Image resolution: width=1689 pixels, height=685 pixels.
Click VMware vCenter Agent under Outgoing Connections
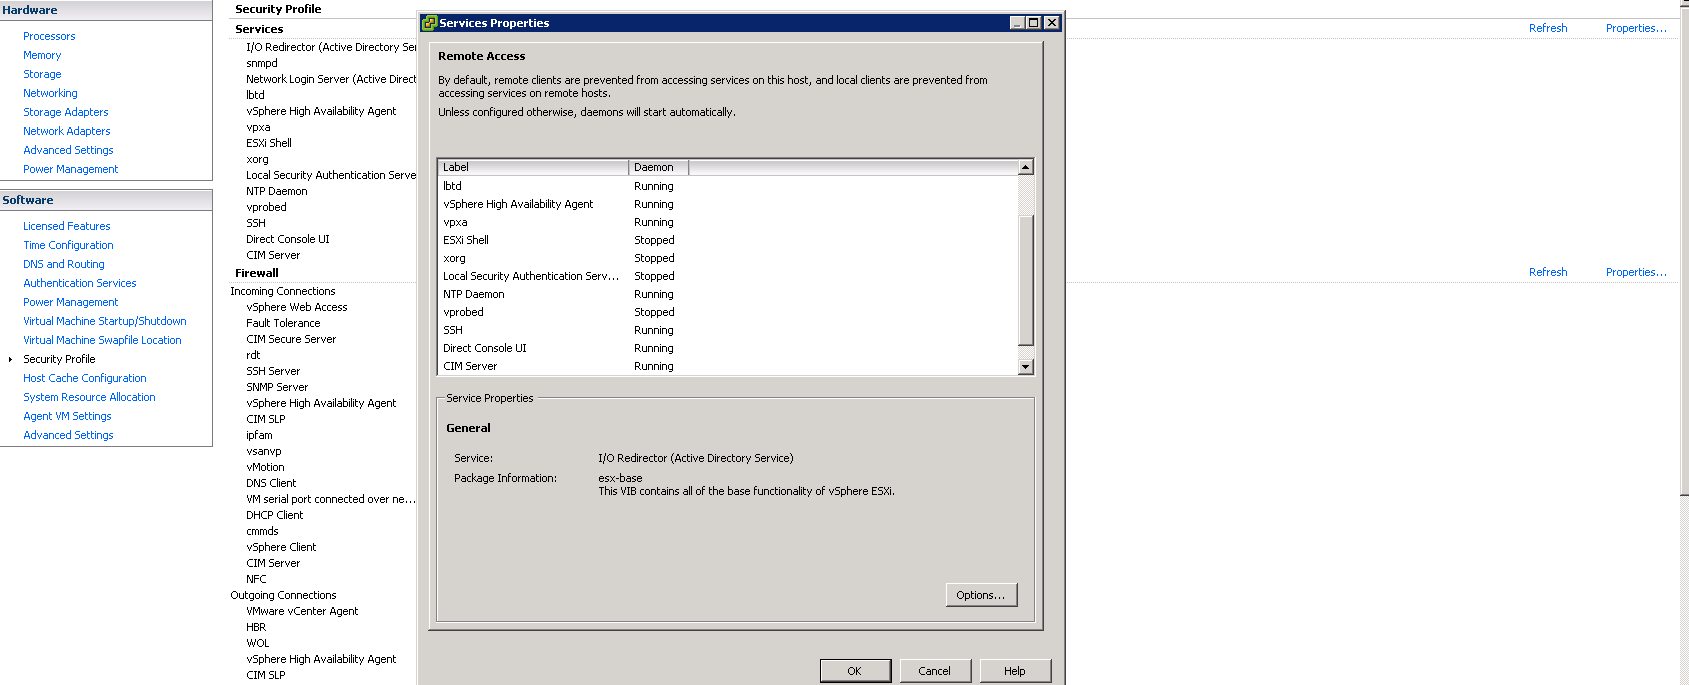point(302,611)
